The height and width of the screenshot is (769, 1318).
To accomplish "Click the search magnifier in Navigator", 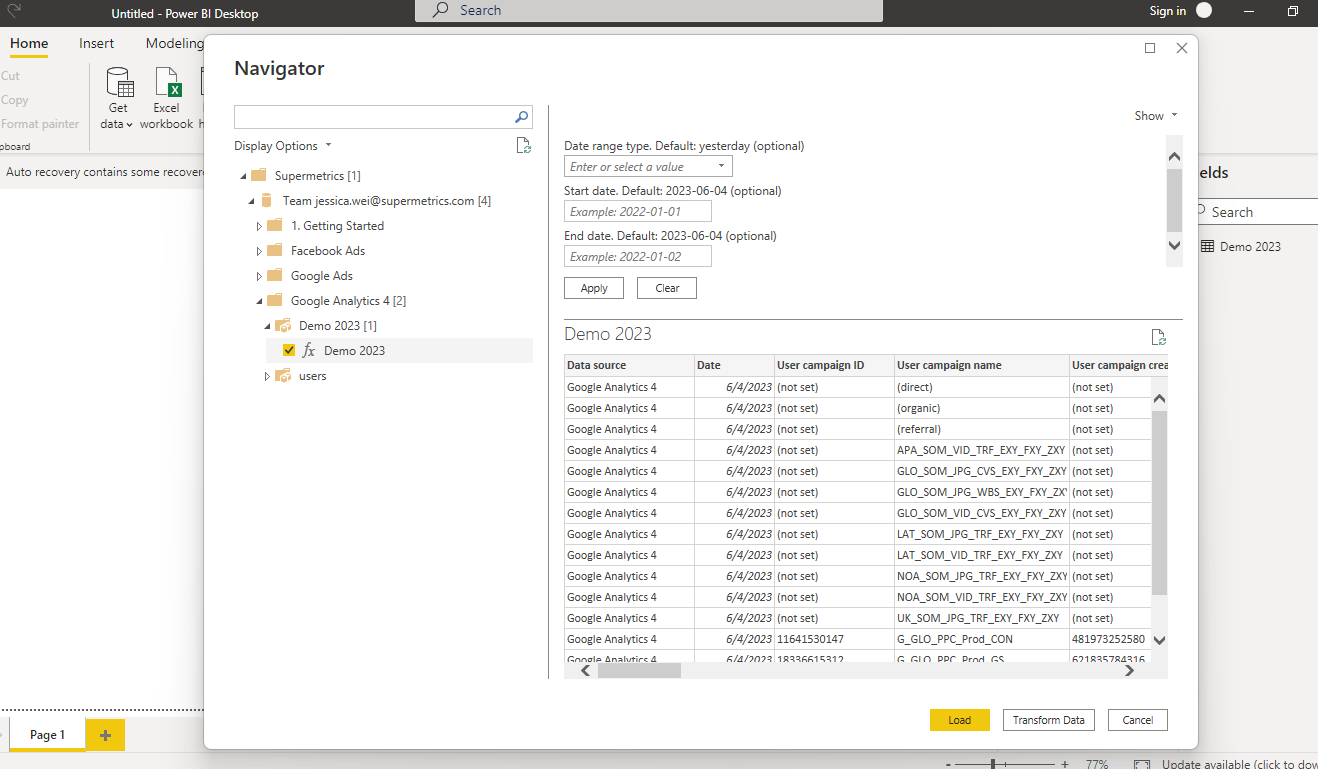I will tap(521, 117).
